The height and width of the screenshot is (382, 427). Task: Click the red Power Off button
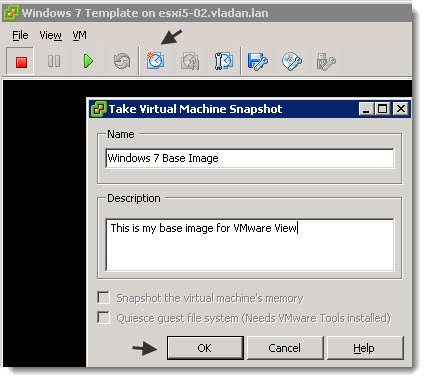(x=21, y=62)
